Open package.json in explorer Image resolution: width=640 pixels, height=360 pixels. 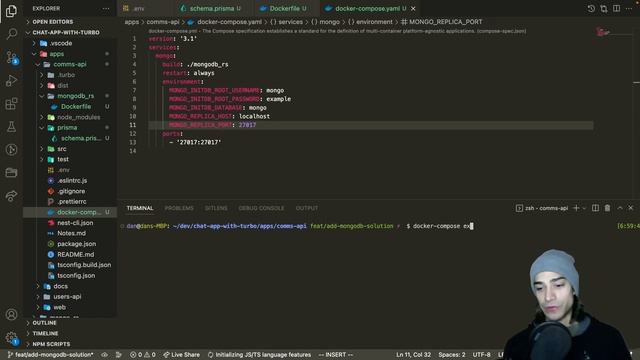pos(76,244)
